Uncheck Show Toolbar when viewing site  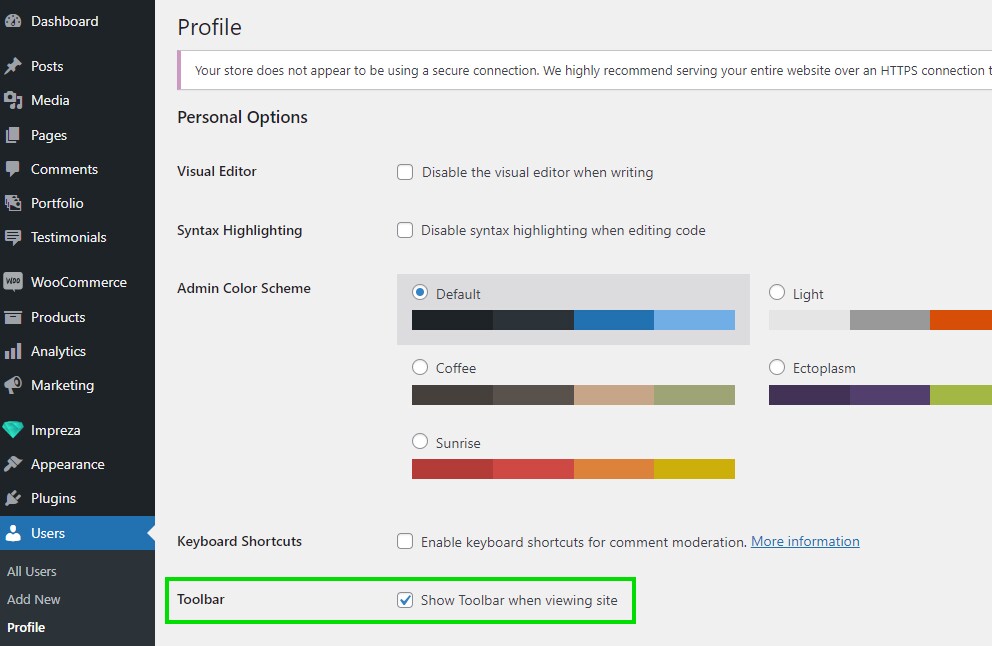[405, 600]
